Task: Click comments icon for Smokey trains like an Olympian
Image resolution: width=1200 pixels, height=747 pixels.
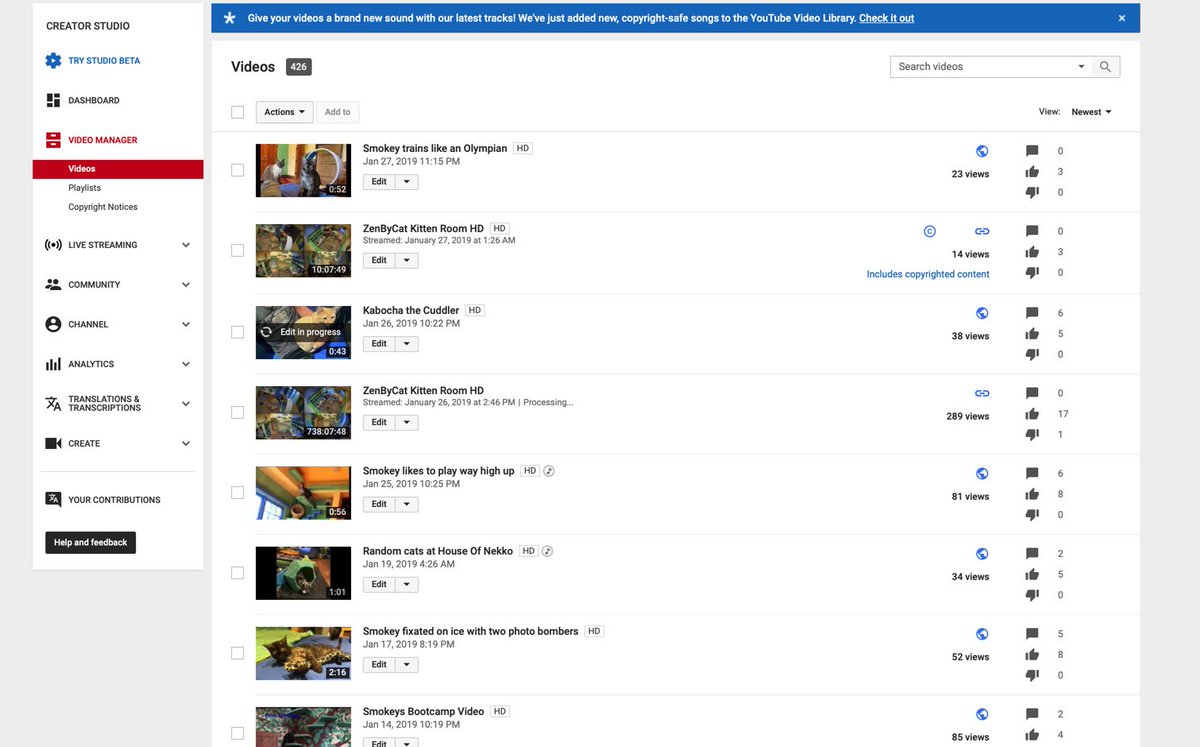Action: [x=1032, y=151]
